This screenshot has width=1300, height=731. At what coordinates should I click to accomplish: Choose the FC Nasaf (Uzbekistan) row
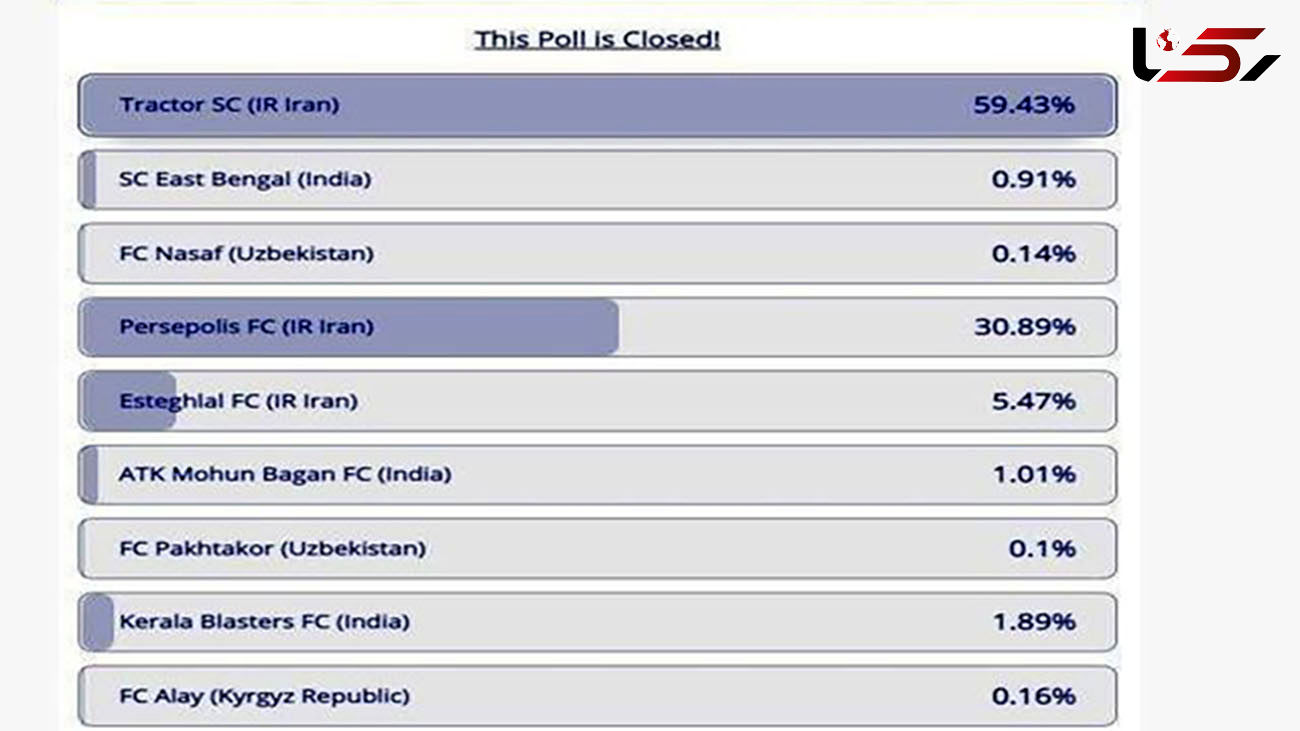(597, 254)
